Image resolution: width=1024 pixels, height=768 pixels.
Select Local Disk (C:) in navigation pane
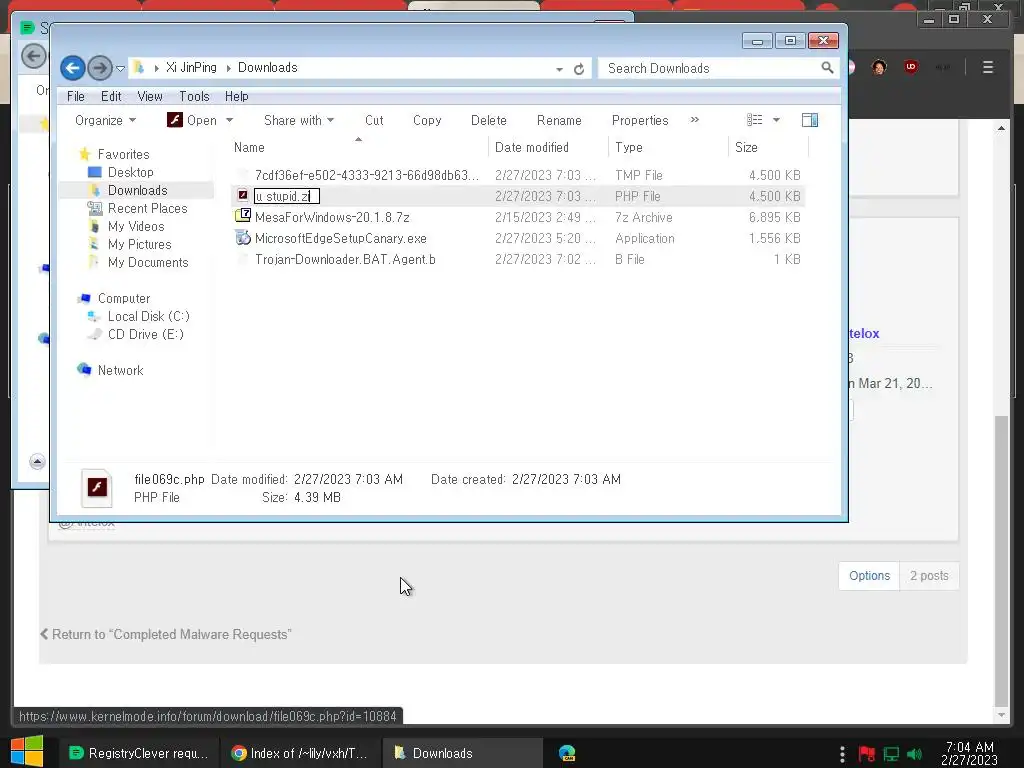click(149, 316)
